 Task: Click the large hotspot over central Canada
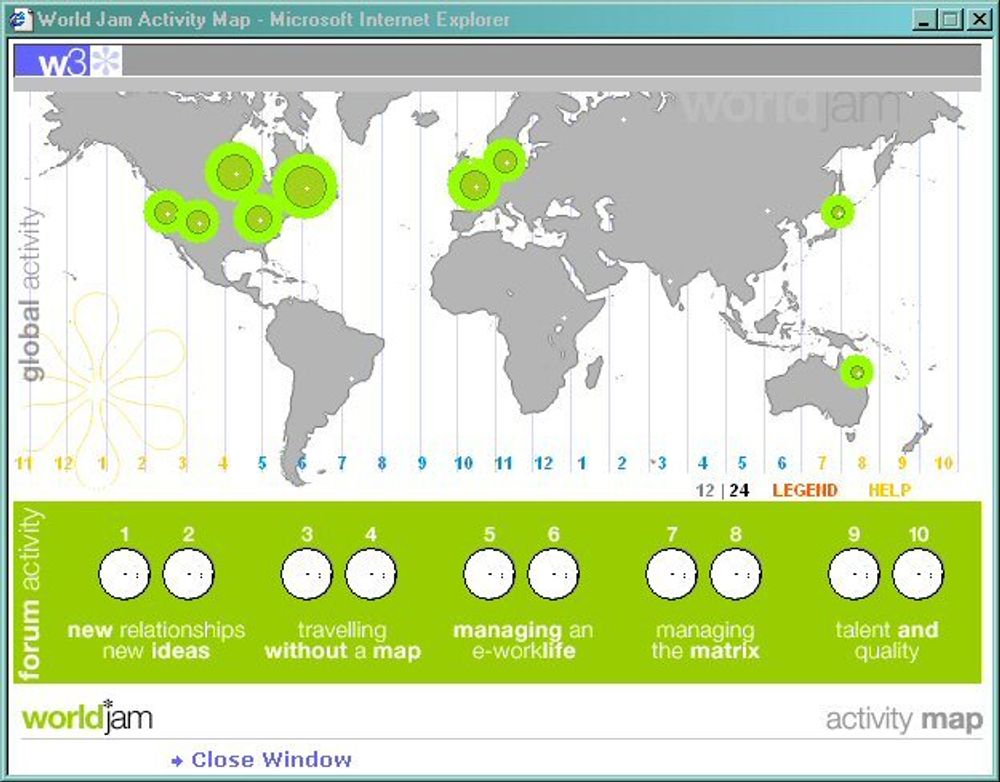tap(235, 173)
